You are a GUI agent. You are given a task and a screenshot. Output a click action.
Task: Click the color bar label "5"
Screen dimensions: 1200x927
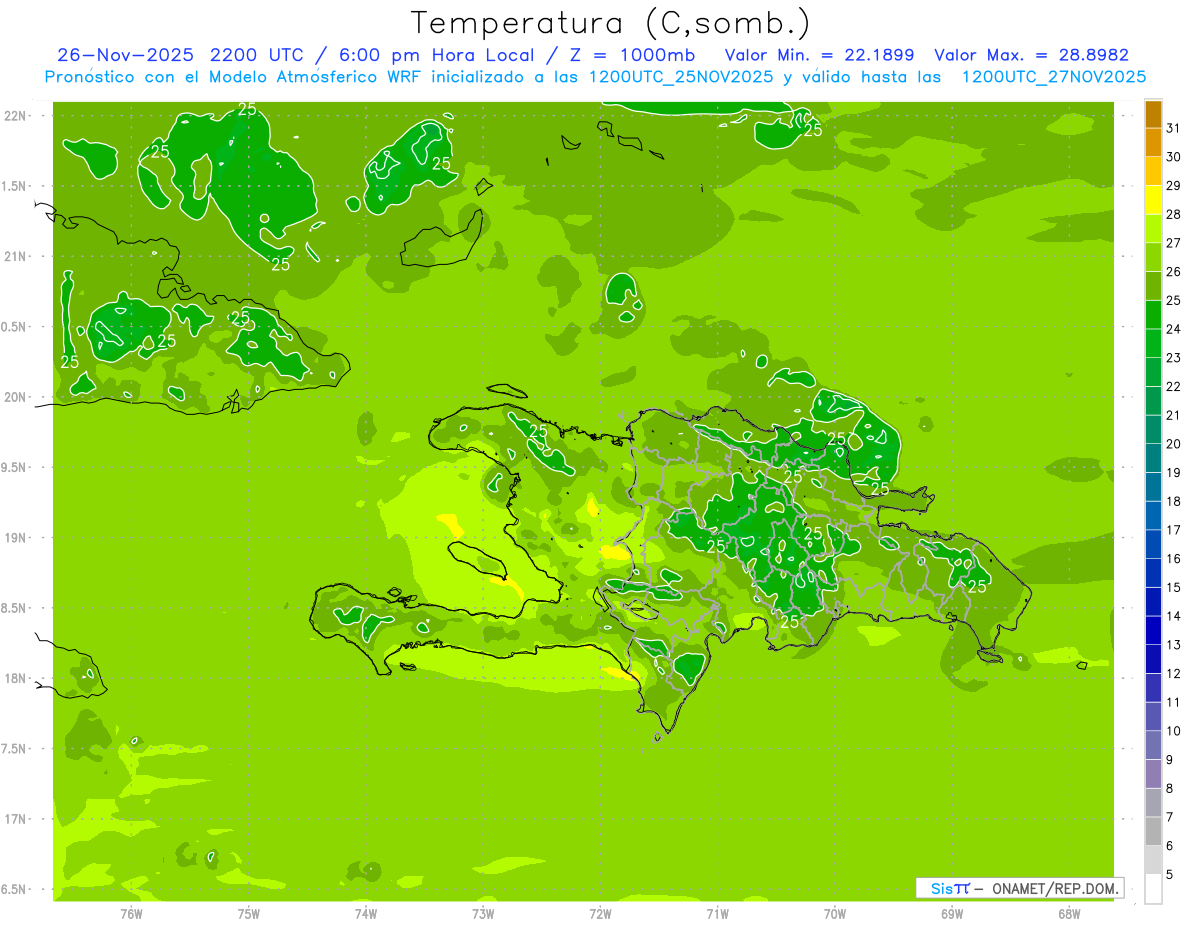pos(1170,875)
